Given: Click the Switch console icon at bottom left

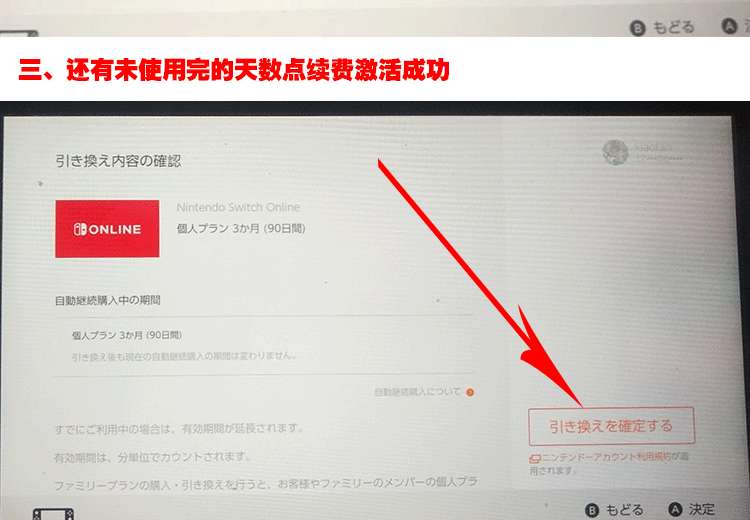Looking at the screenshot, I should [54, 514].
